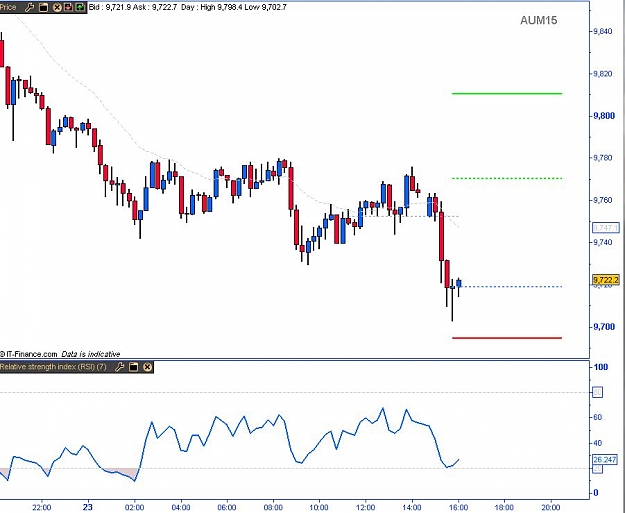
Task: Click the 23 date label on time axis
Action: (88, 507)
